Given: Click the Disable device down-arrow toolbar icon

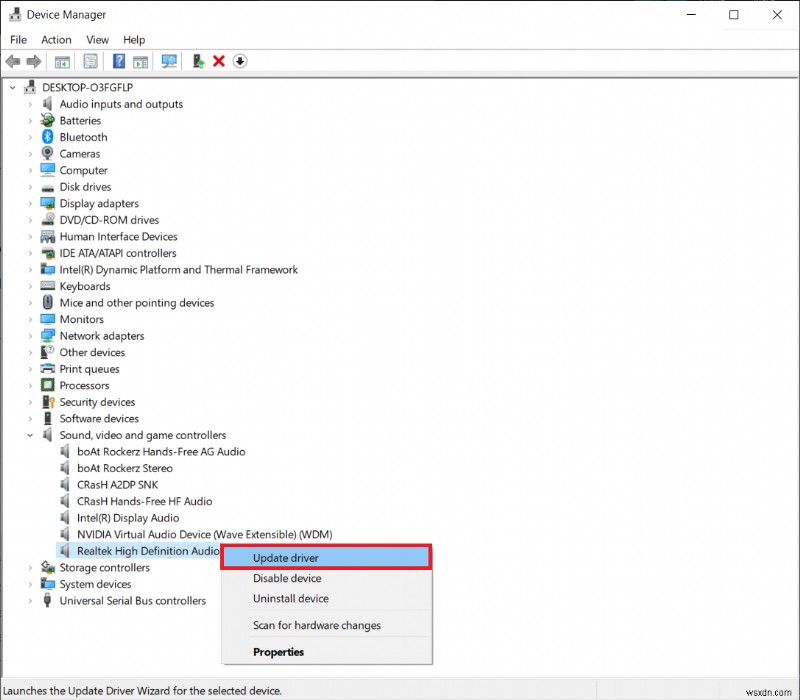Looking at the screenshot, I should click(240, 61).
